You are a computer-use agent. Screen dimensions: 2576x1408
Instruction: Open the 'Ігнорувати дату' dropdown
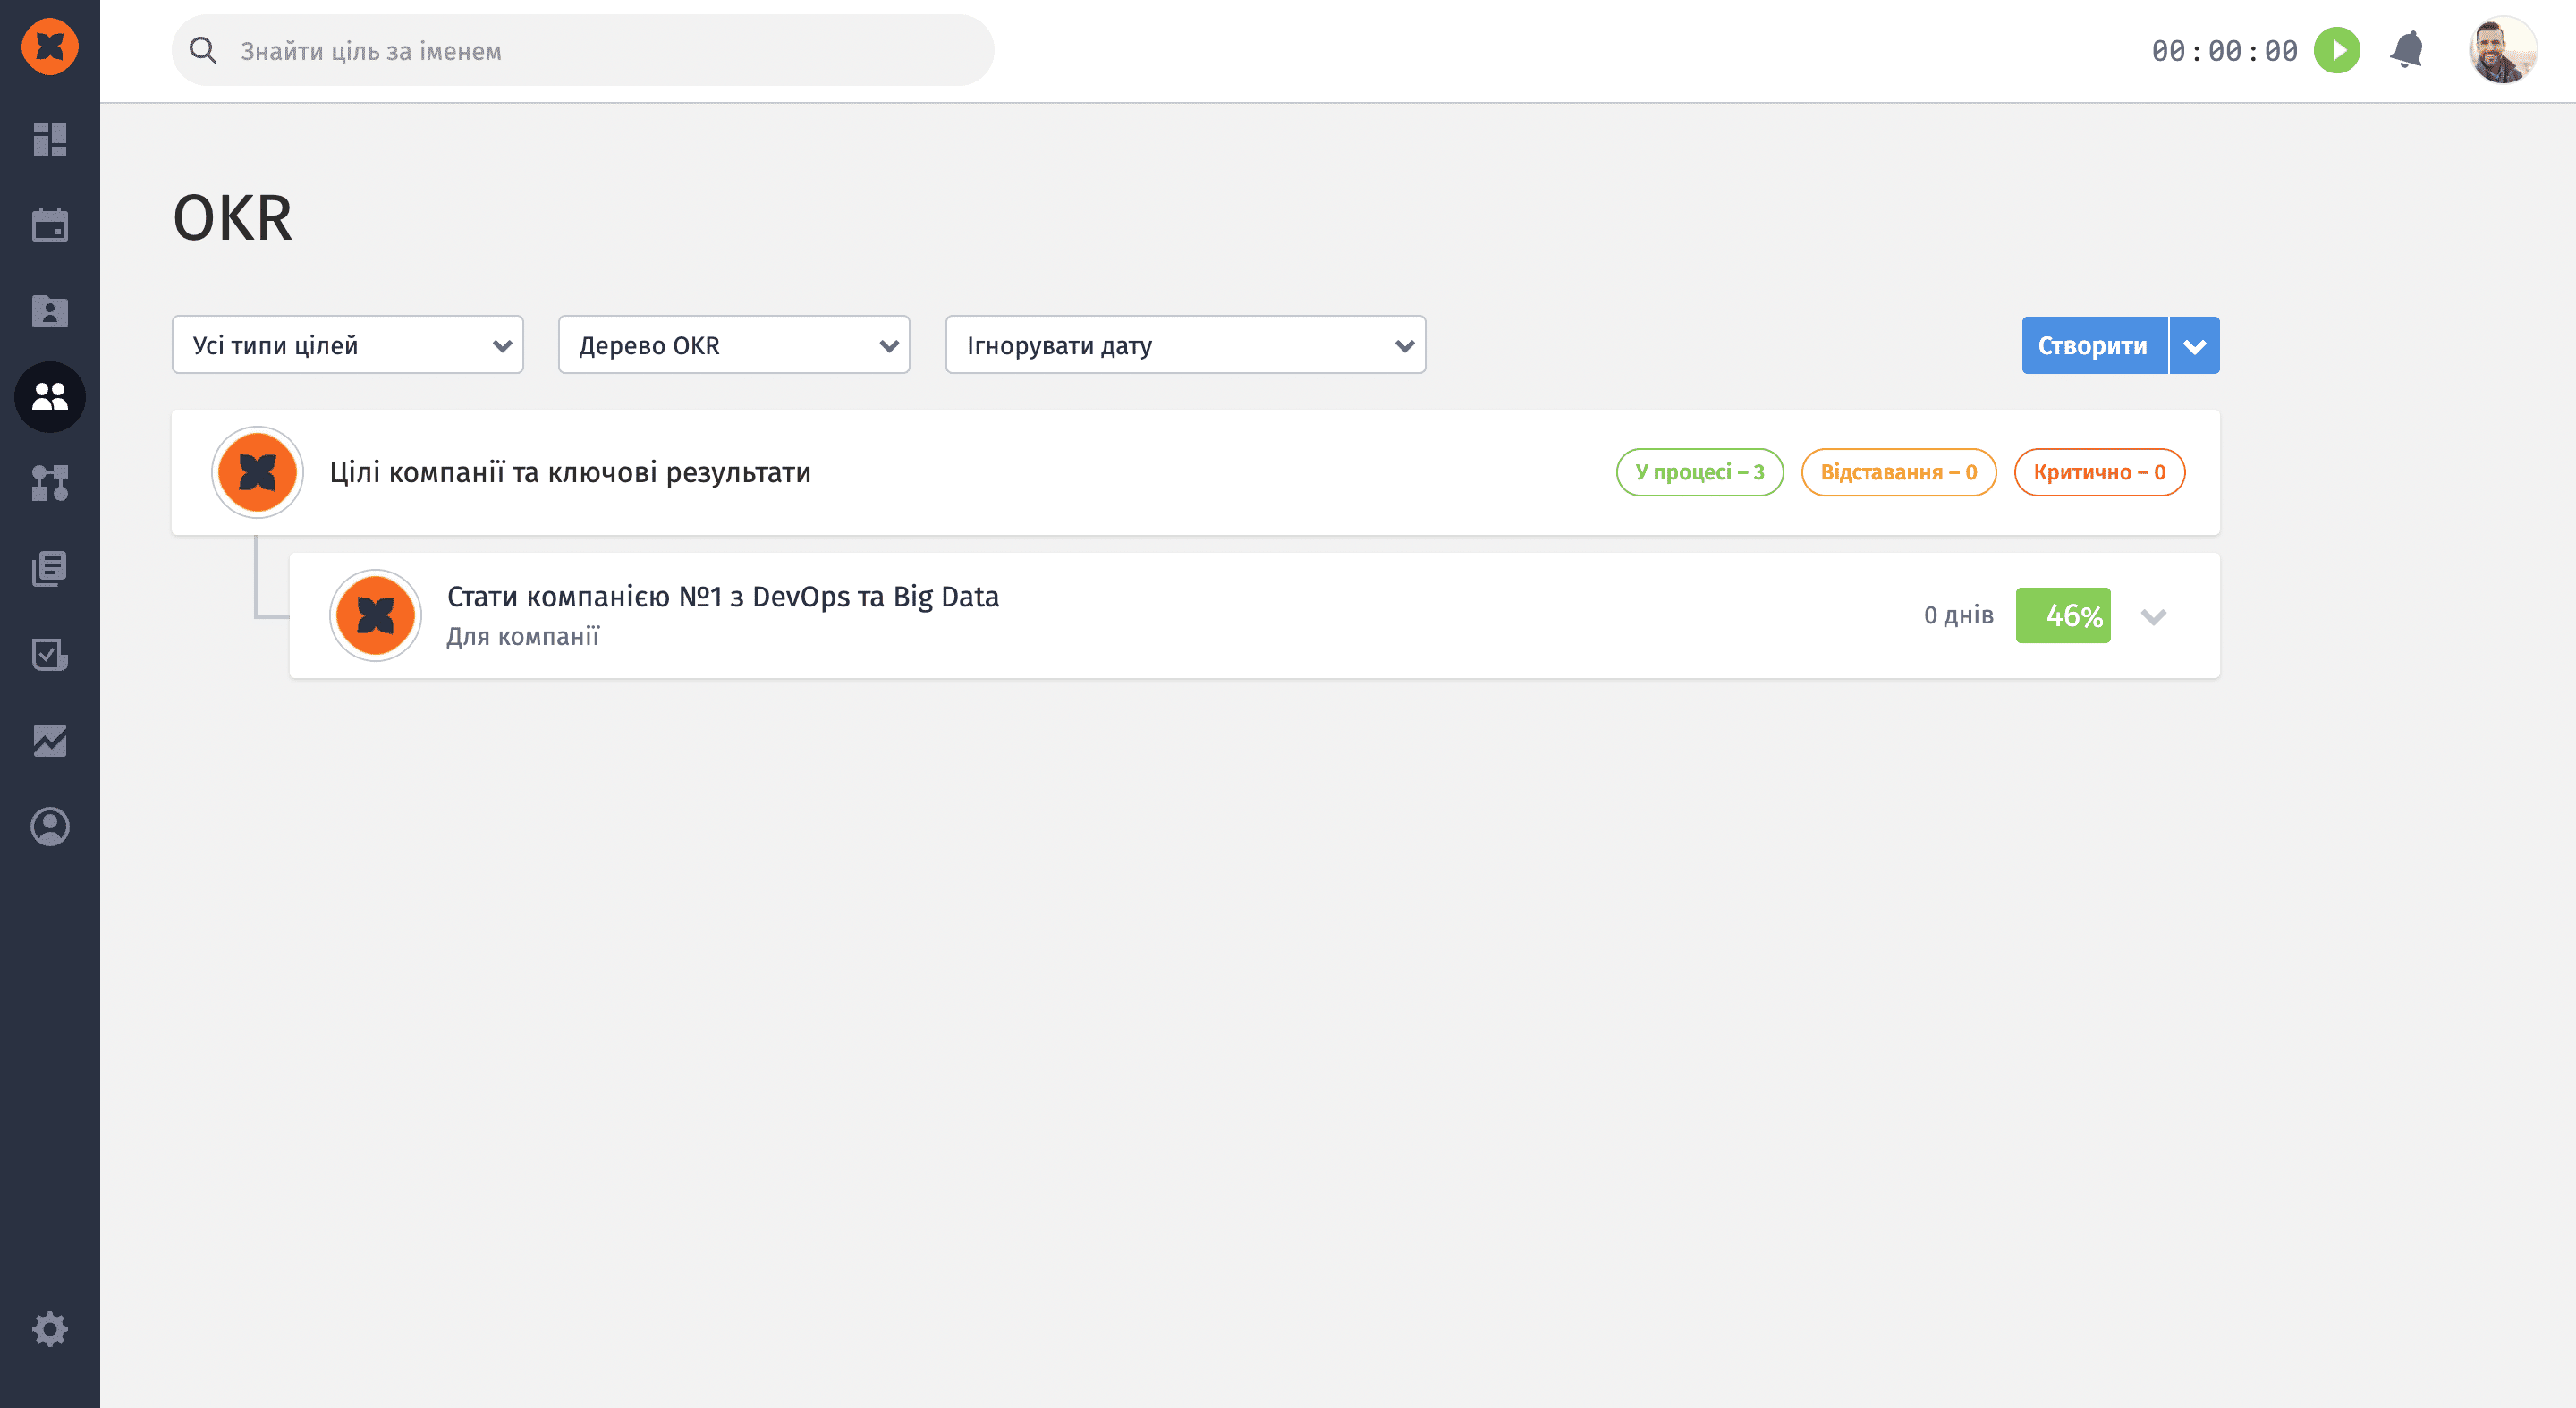tap(1185, 345)
